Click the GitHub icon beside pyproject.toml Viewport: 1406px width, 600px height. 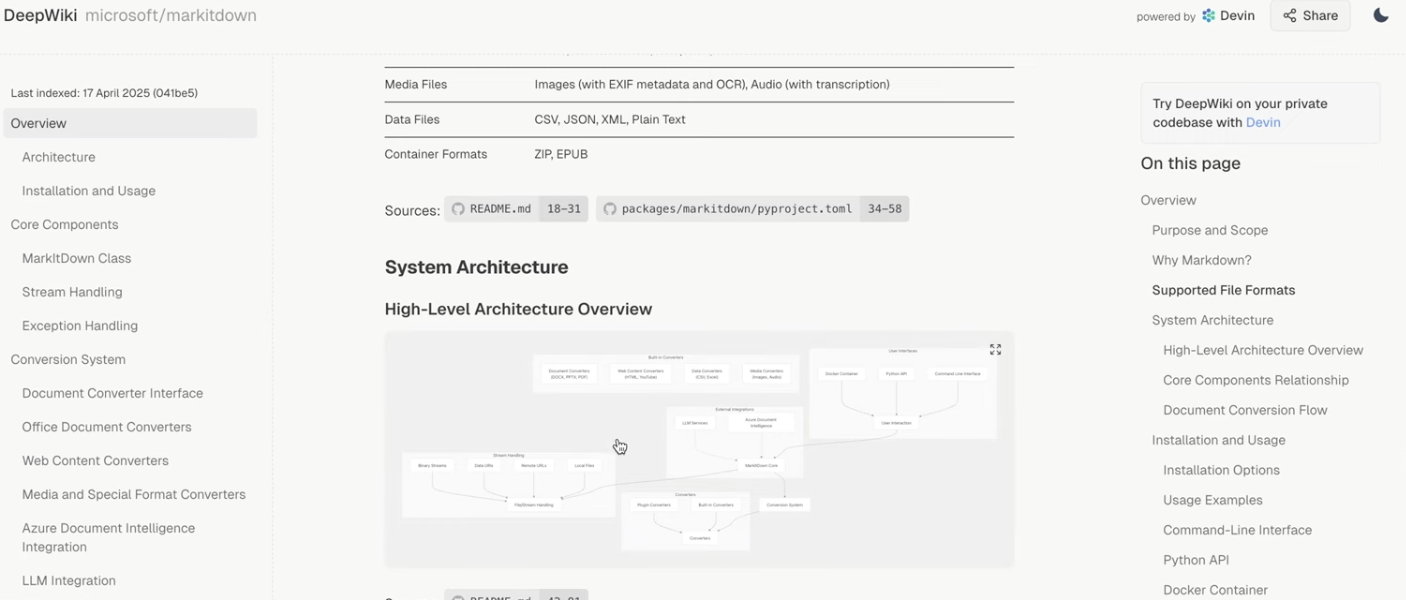[610, 209]
